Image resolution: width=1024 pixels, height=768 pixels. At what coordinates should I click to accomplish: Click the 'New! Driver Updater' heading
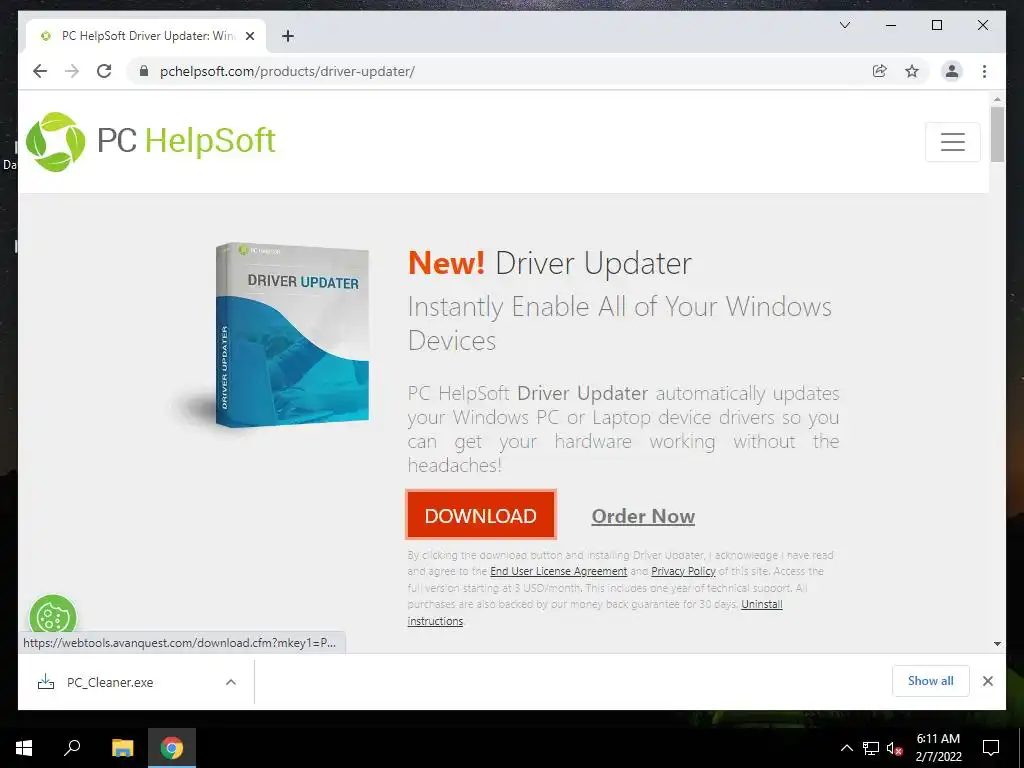pyautogui.click(x=549, y=263)
